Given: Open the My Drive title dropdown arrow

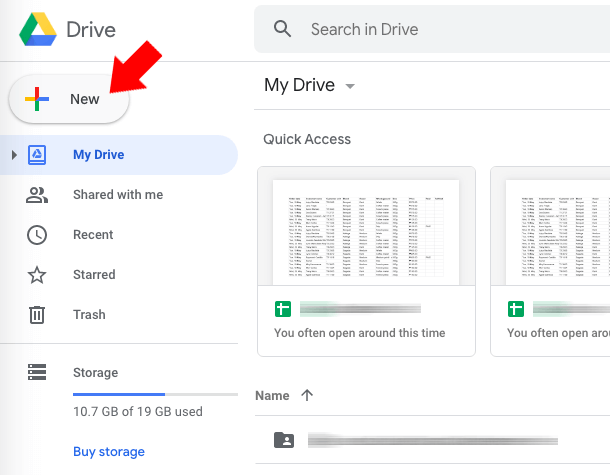Looking at the screenshot, I should point(350,86).
